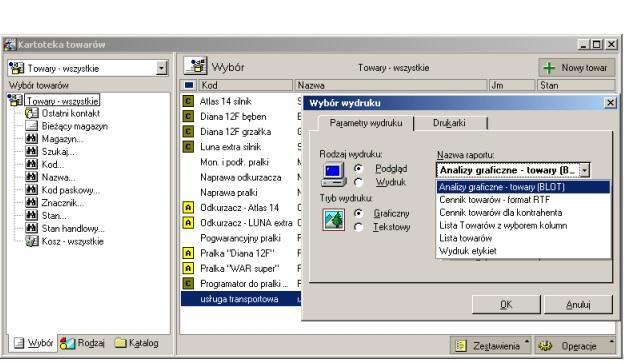Pick Analizy graficzne - towary (BLOT) in the list
626x364 pixels.
click(523, 187)
